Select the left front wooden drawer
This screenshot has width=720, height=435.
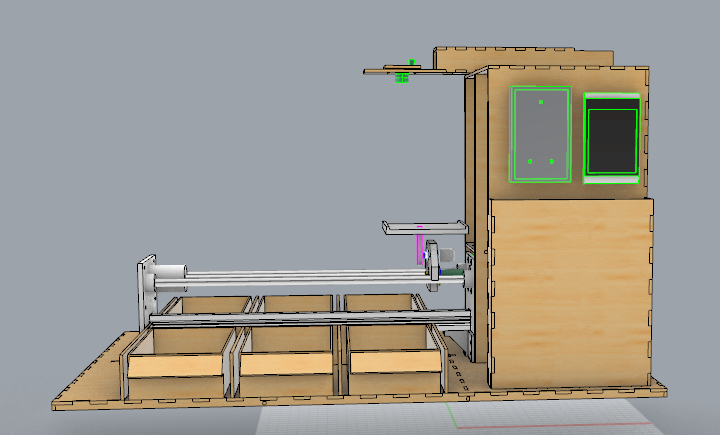click(175, 366)
